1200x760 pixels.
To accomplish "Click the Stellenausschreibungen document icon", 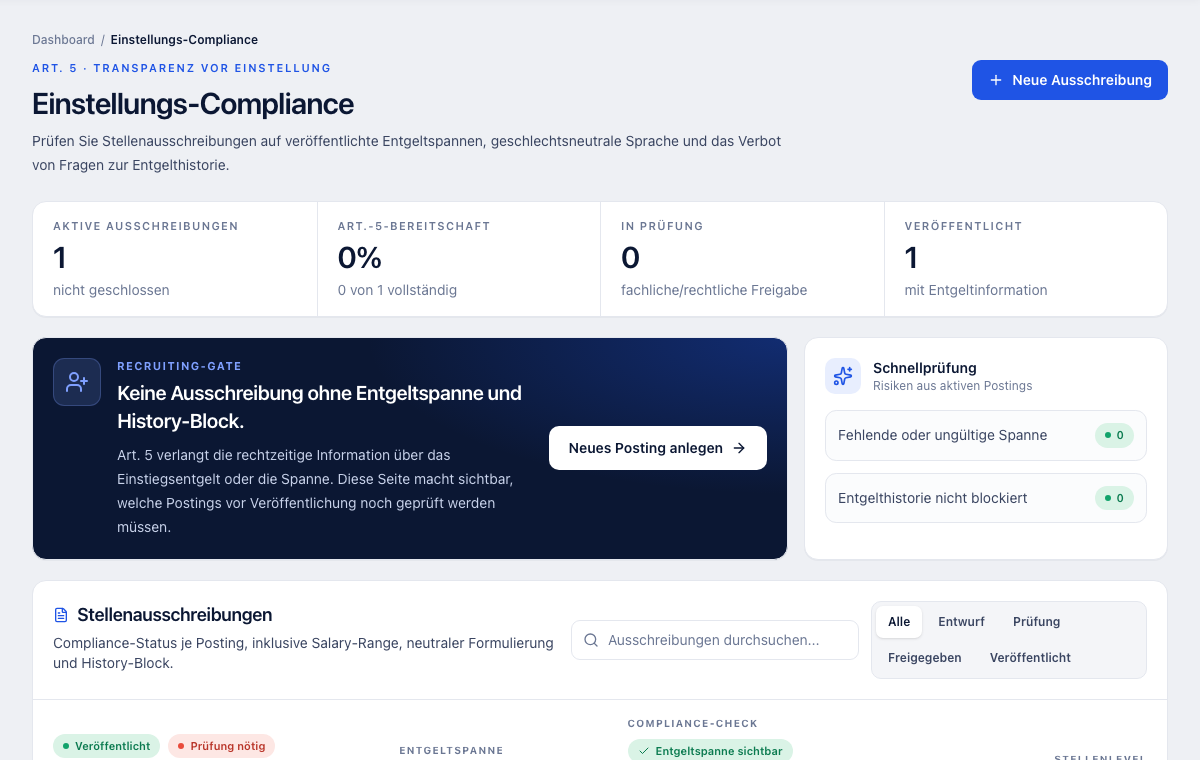I will pyautogui.click(x=61, y=615).
